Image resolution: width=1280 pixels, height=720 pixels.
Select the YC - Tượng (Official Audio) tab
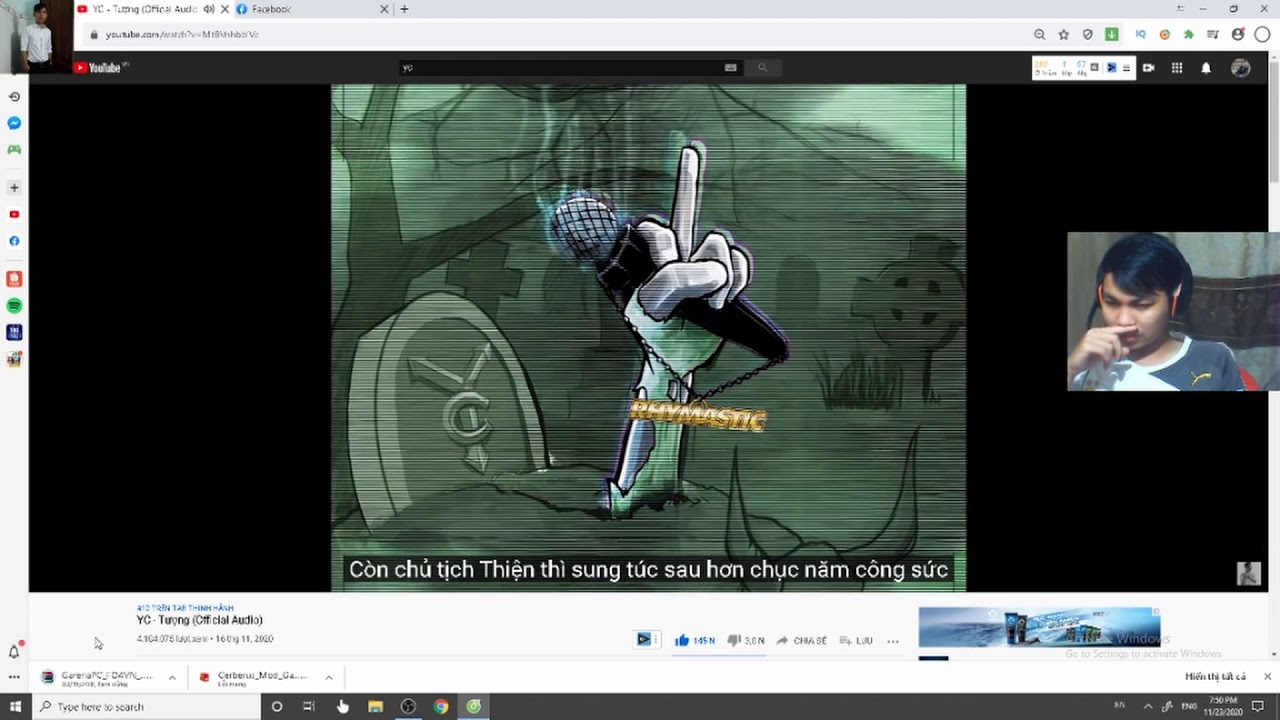point(153,9)
